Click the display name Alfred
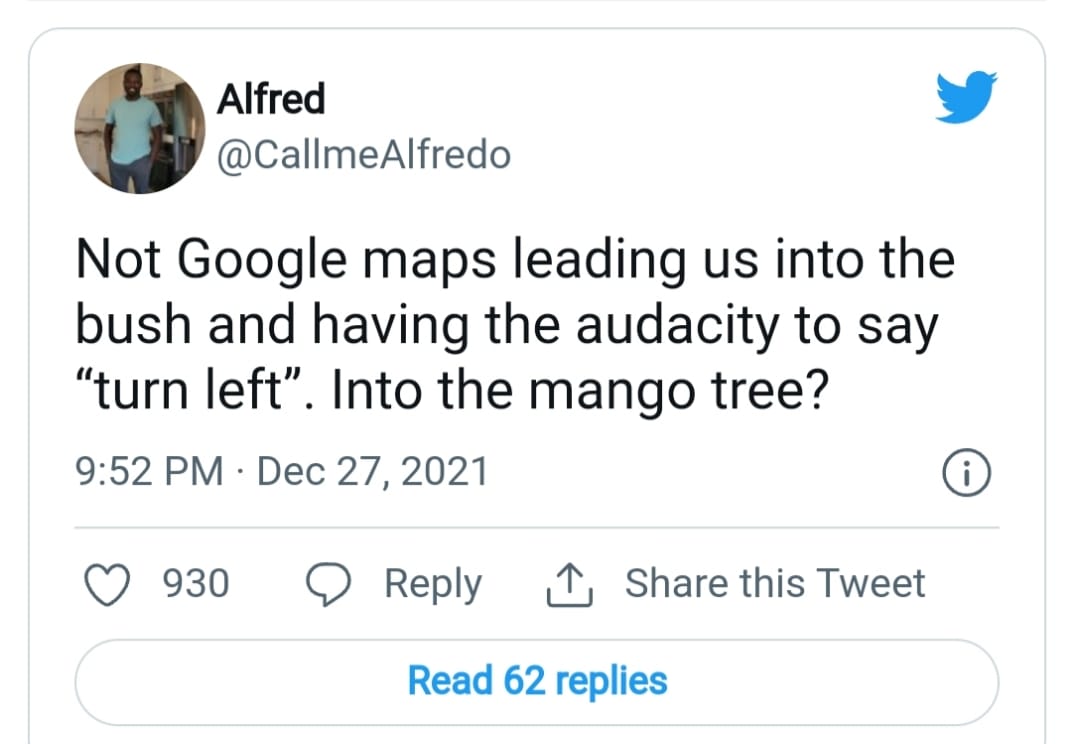 270,98
